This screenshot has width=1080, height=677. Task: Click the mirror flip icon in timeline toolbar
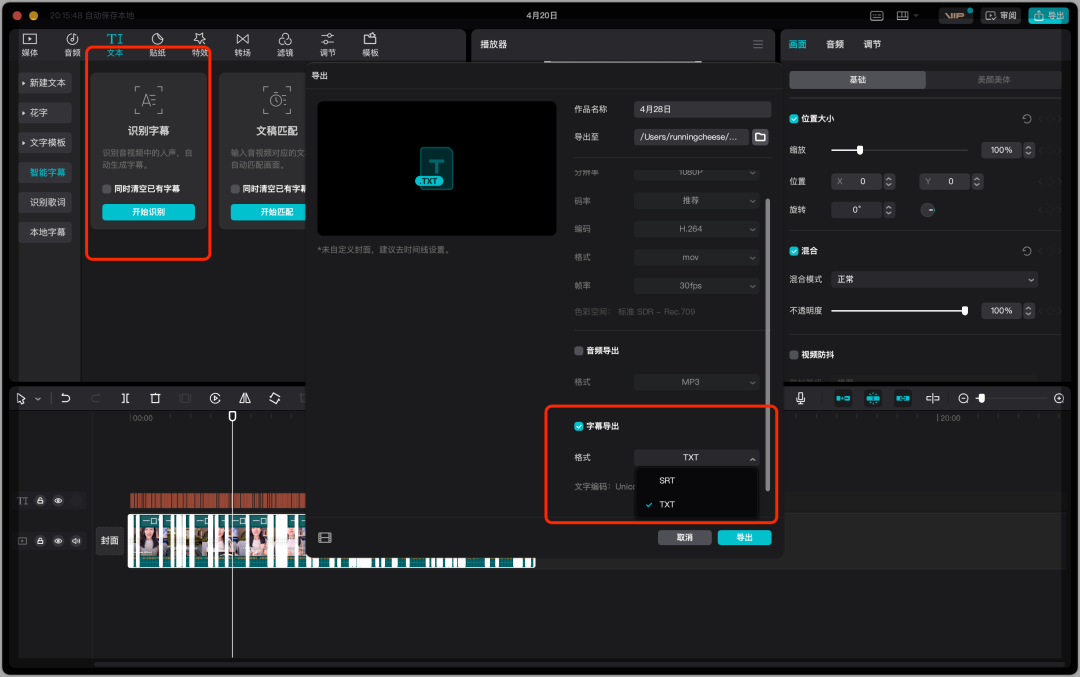pyautogui.click(x=245, y=398)
